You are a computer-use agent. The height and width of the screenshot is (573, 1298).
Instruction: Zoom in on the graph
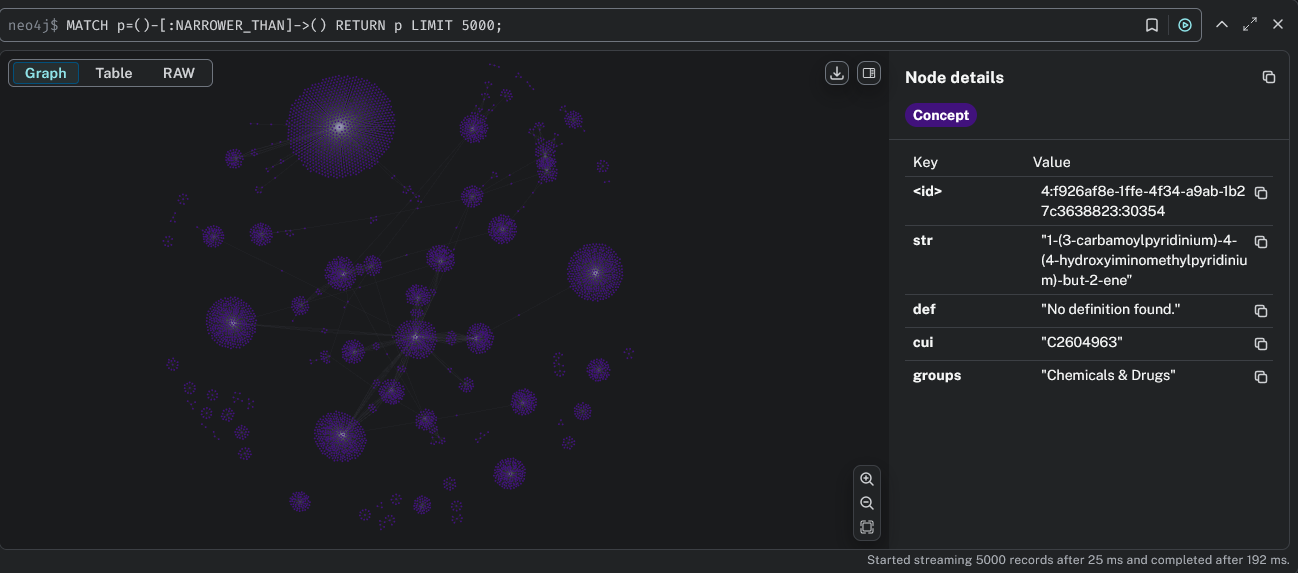[867, 479]
